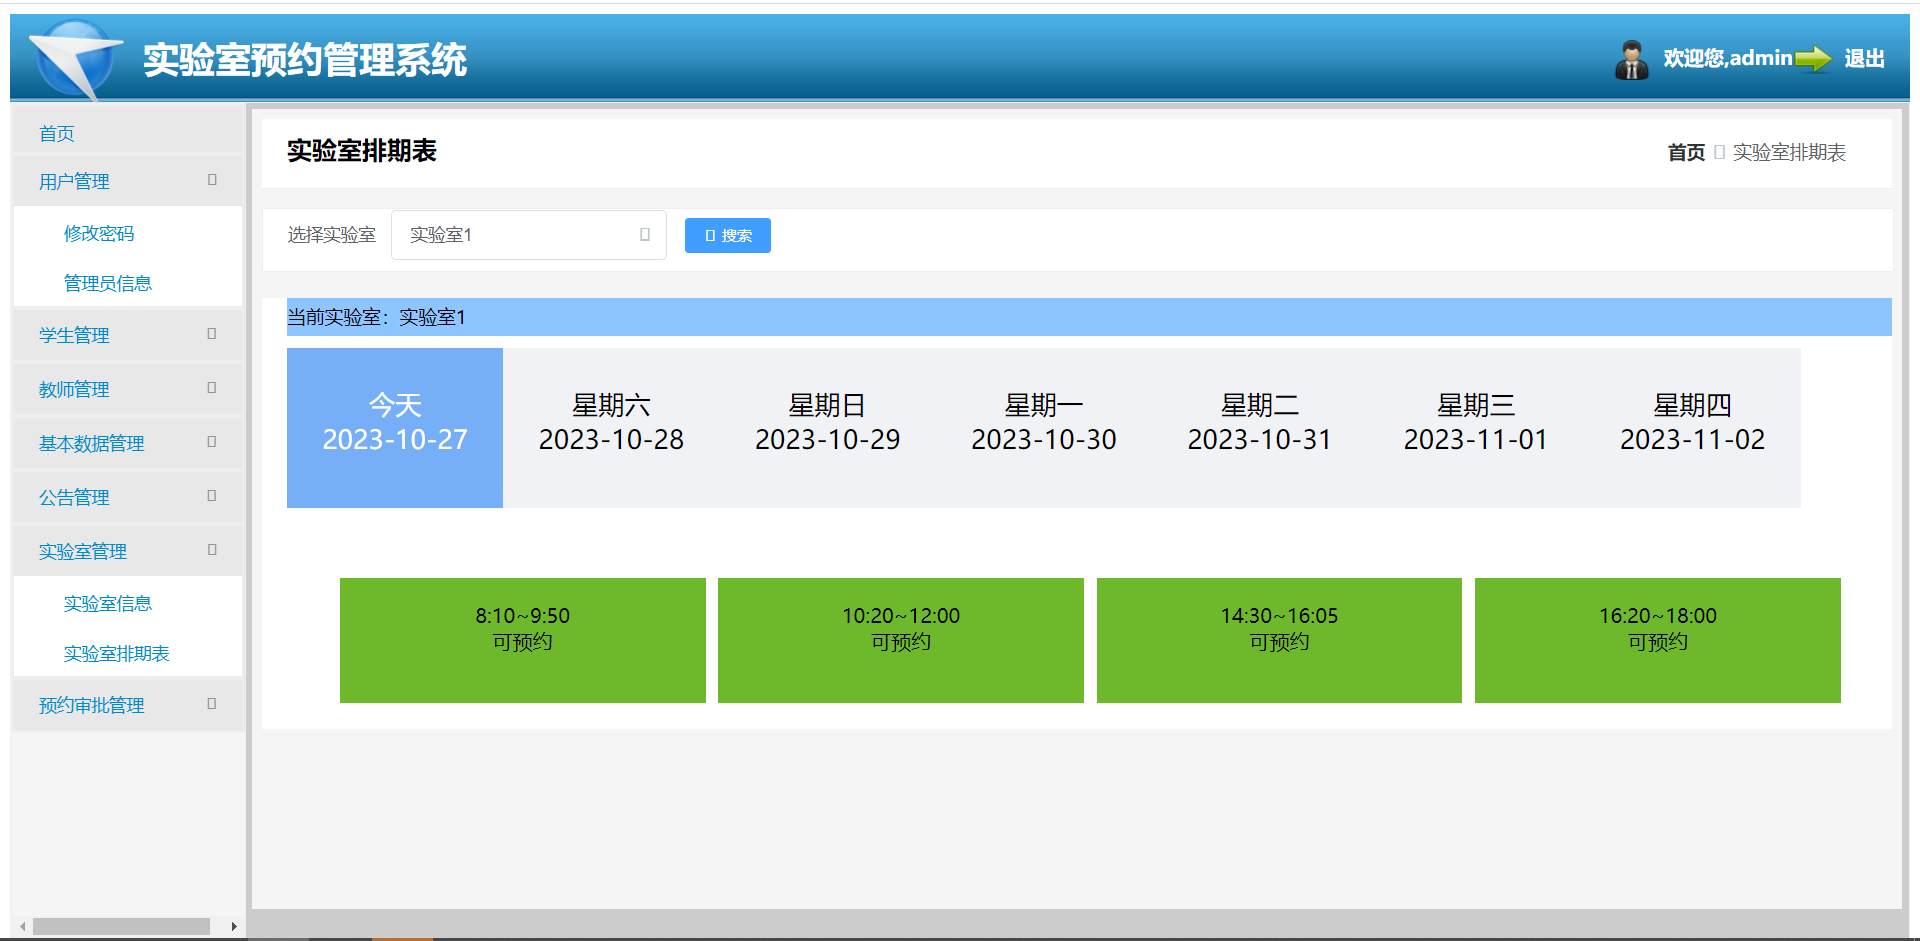Image resolution: width=1920 pixels, height=941 pixels.
Task: Collapse the 用户管理 menu section
Action: pyautogui.click(x=128, y=181)
